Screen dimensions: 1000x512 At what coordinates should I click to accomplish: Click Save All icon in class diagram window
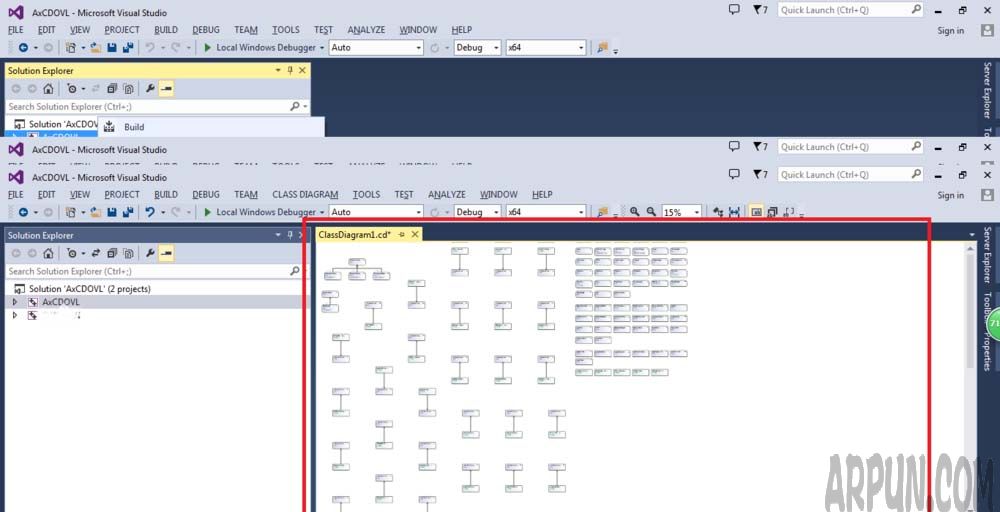pyautogui.click(x=128, y=212)
